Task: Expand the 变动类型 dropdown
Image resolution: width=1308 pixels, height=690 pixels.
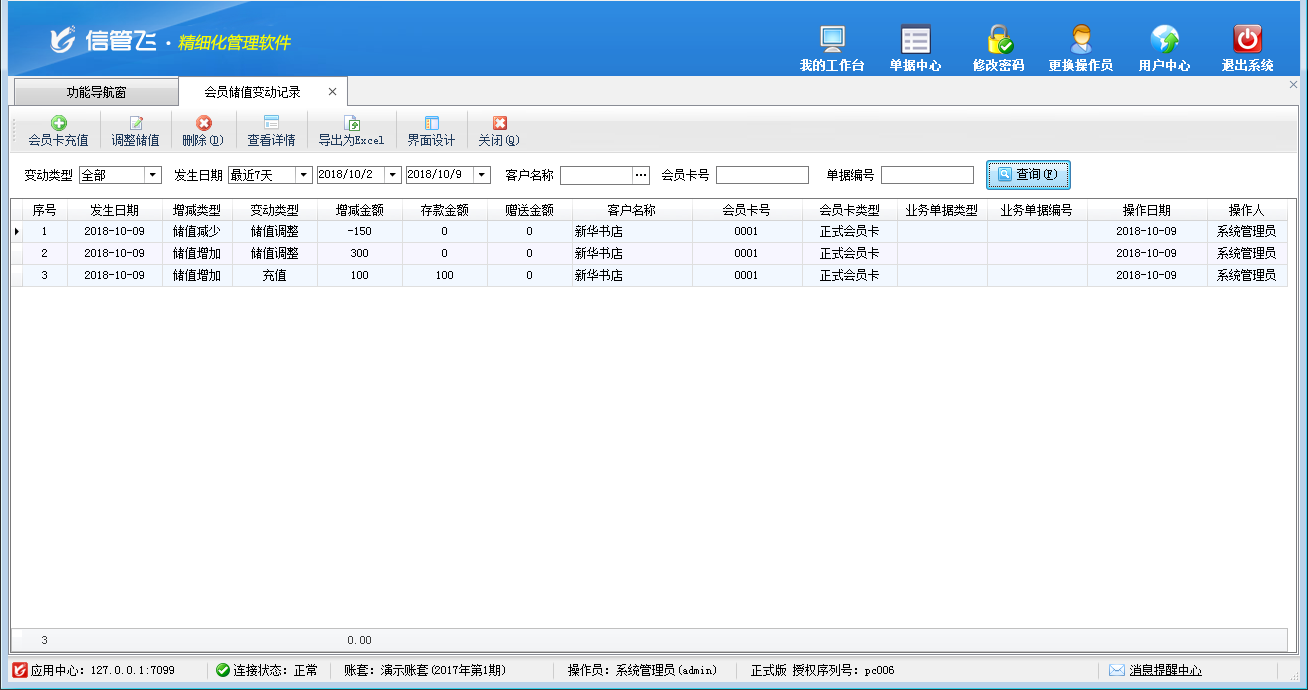Action: coord(153,175)
